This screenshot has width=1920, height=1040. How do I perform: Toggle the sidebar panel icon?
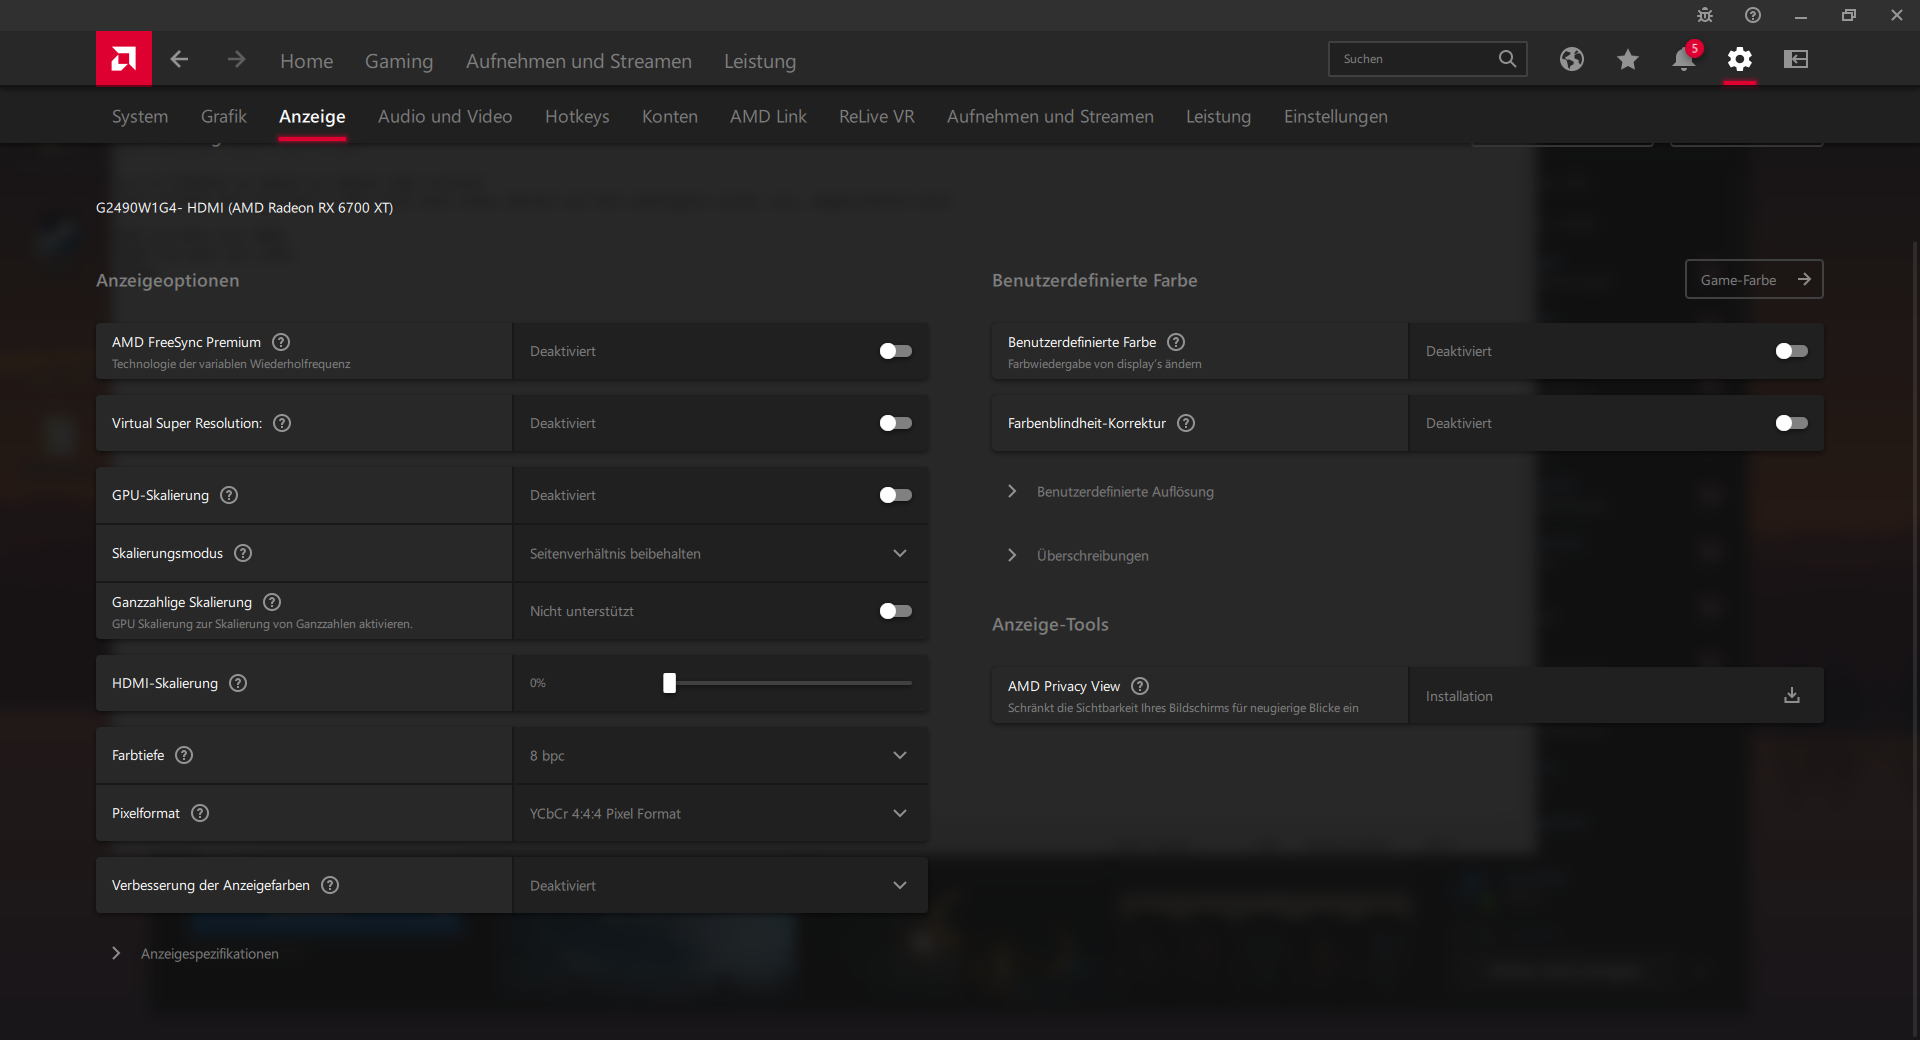[x=1796, y=59]
